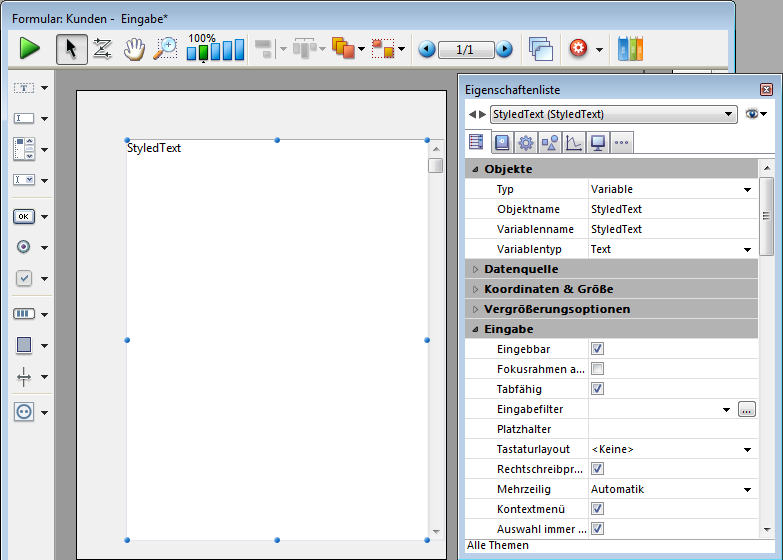The height and width of the screenshot is (560, 783).
Task: Choose the entry order tool
Action: click(x=102, y=49)
